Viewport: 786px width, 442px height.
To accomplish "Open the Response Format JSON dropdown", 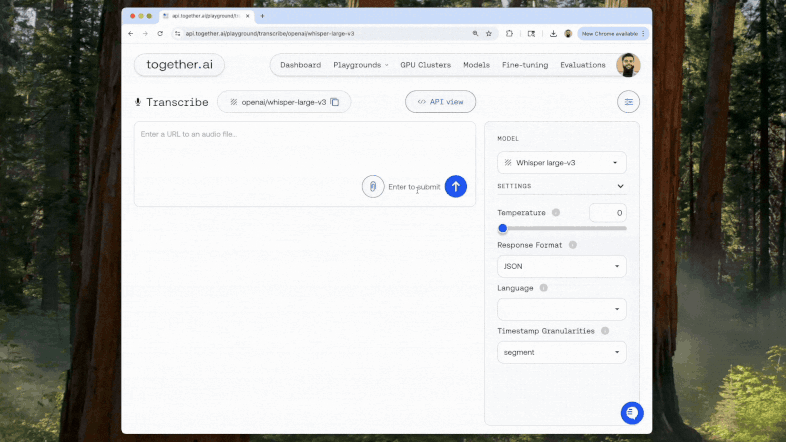I will point(561,266).
